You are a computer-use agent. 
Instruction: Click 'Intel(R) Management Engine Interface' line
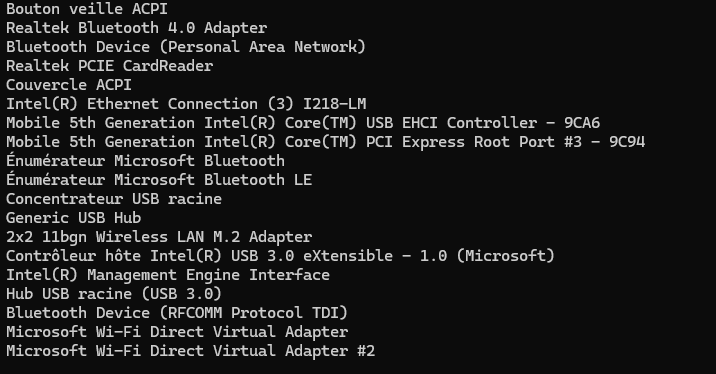tap(168, 275)
